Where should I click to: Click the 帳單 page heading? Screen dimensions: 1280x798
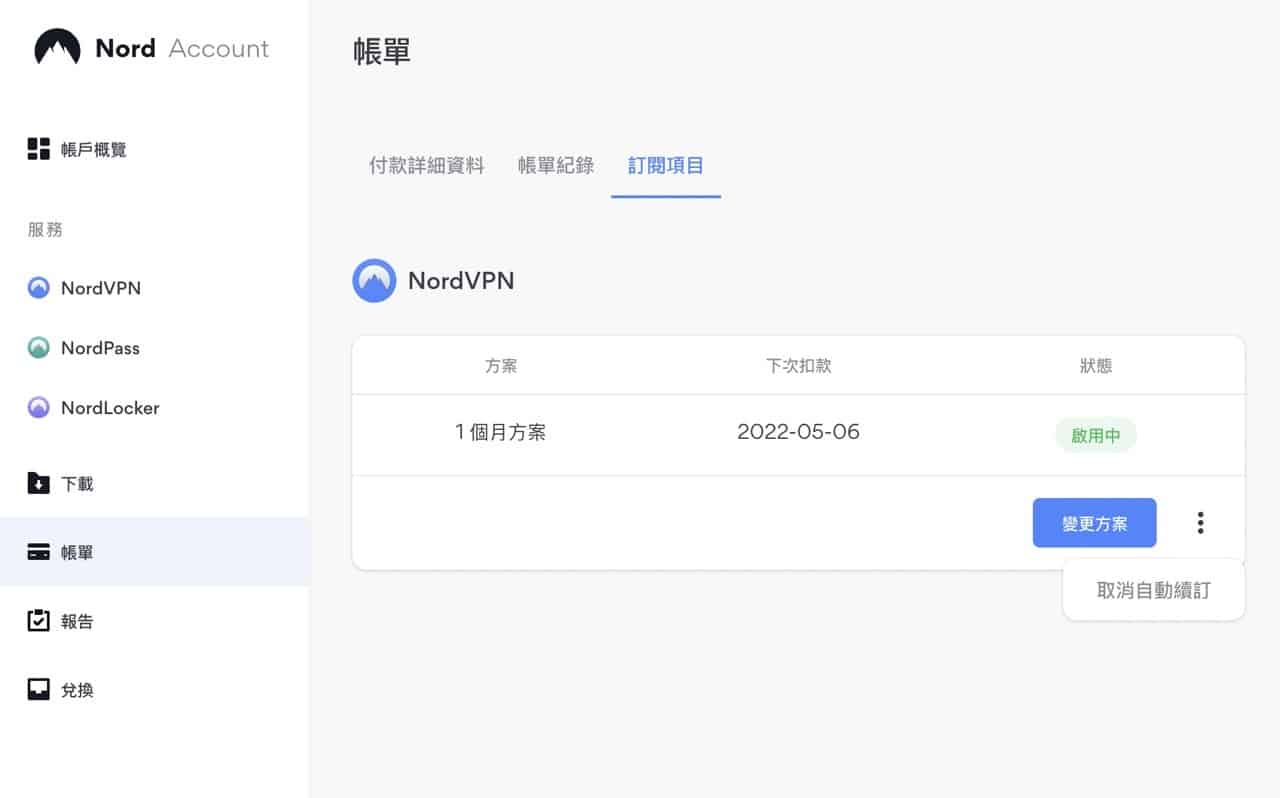pyautogui.click(x=382, y=51)
